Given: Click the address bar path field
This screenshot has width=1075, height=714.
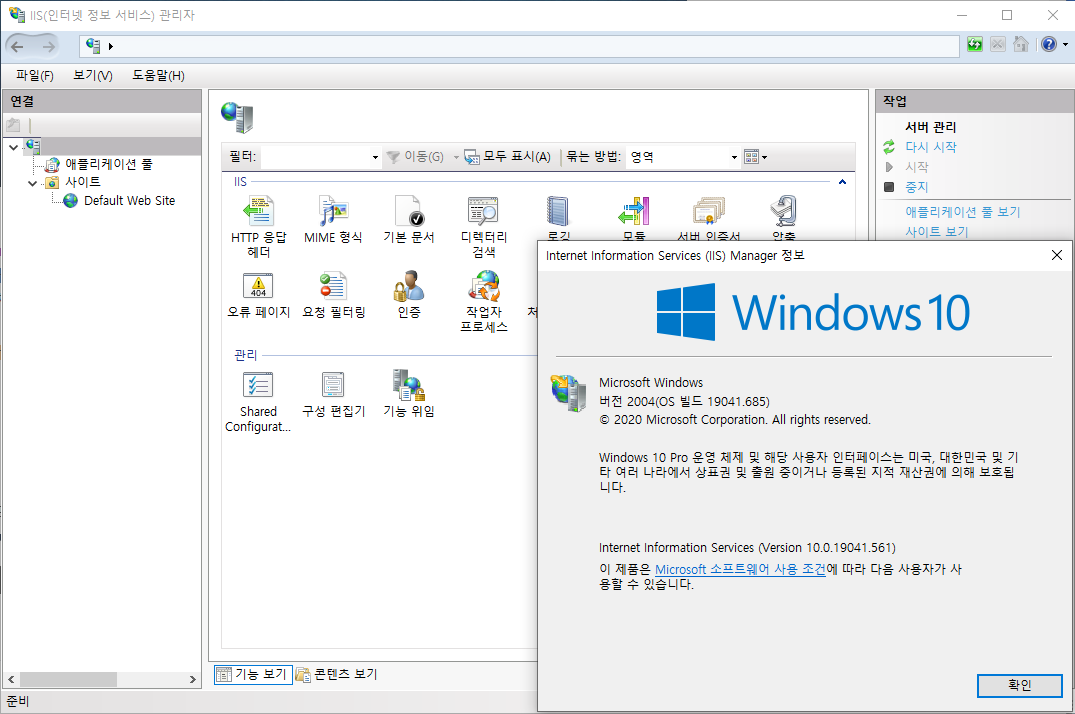Looking at the screenshot, I should [519, 47].
